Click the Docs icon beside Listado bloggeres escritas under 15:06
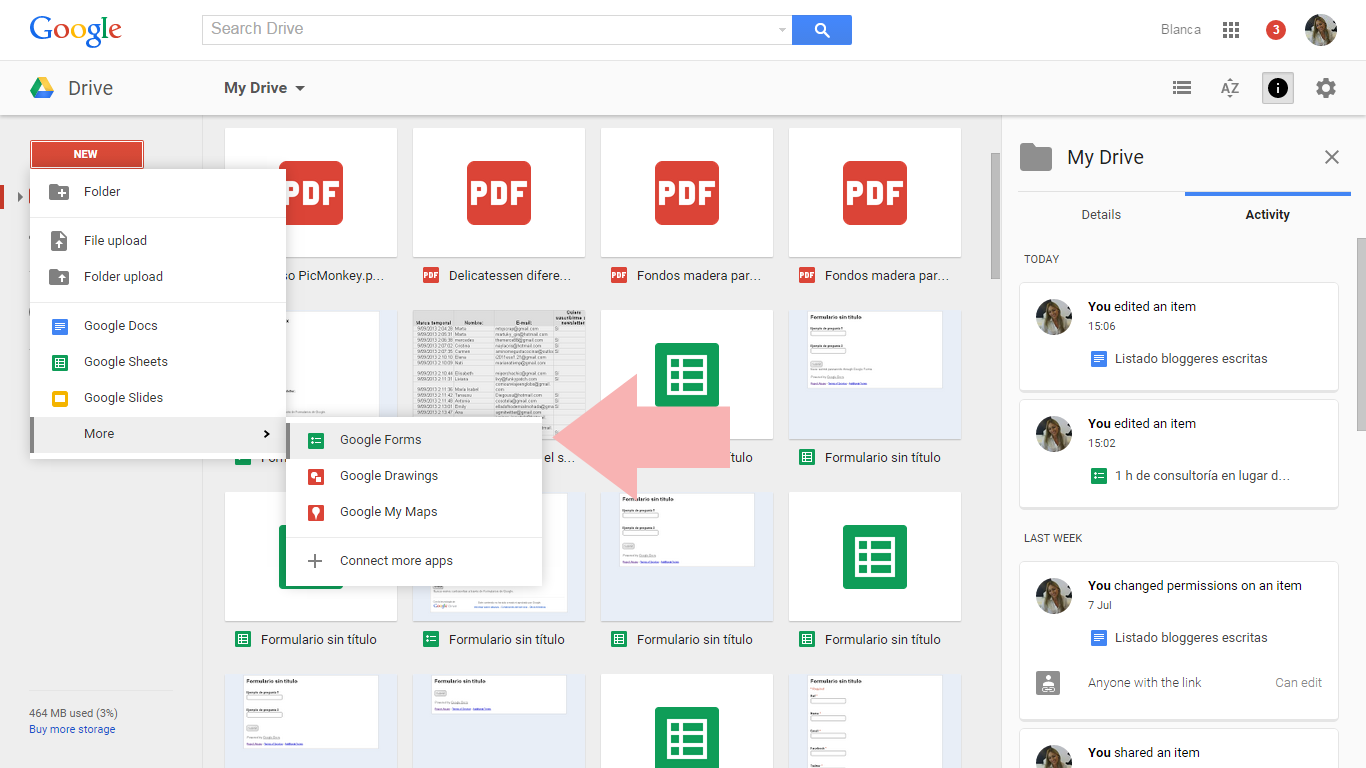 (1099, 358)
